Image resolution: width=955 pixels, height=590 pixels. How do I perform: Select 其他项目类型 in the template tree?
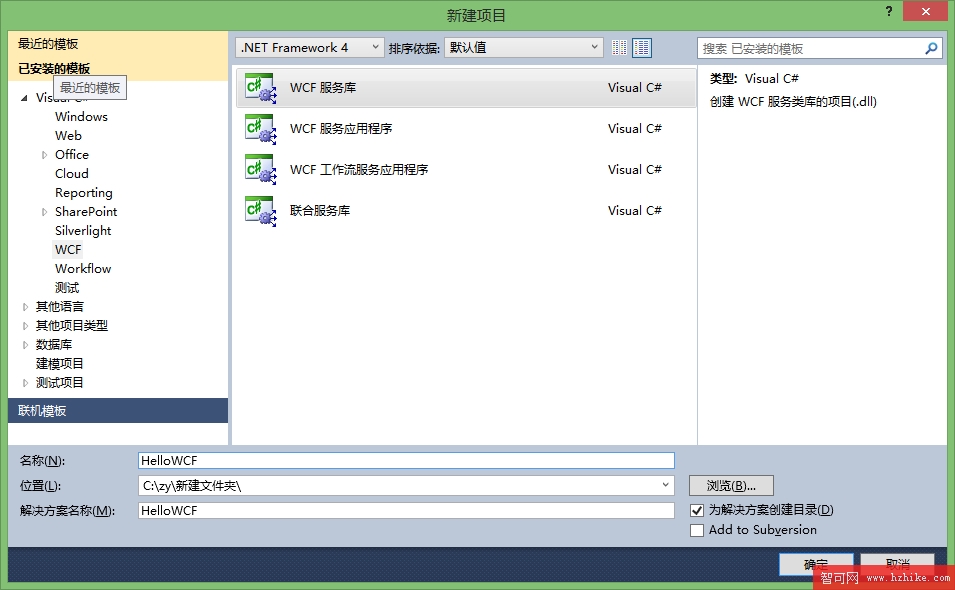tap(72, 326)
